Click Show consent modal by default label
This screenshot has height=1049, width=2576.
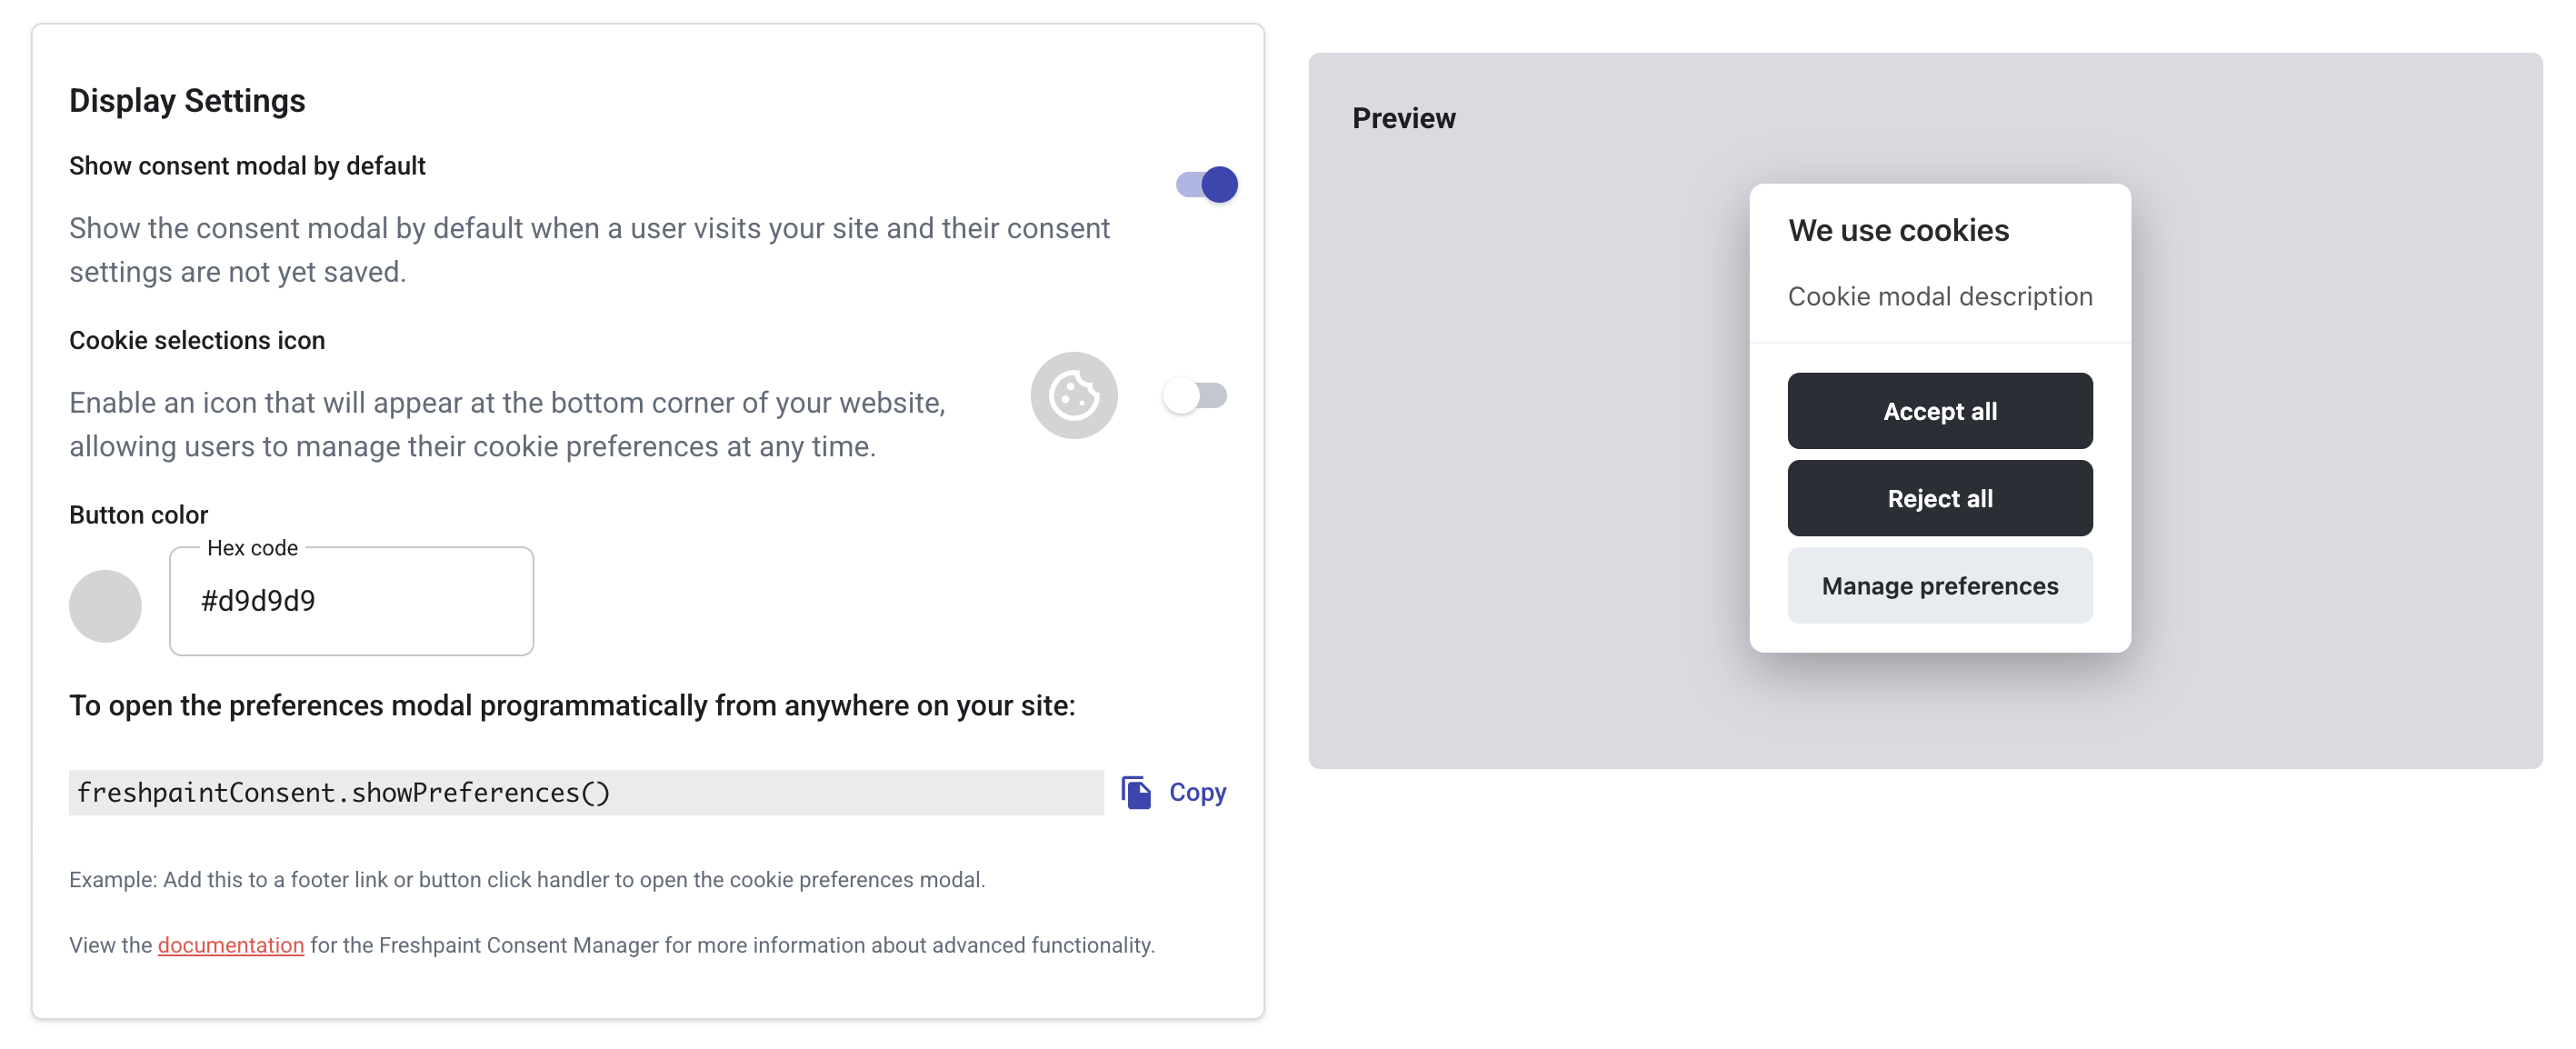[247, 166]
